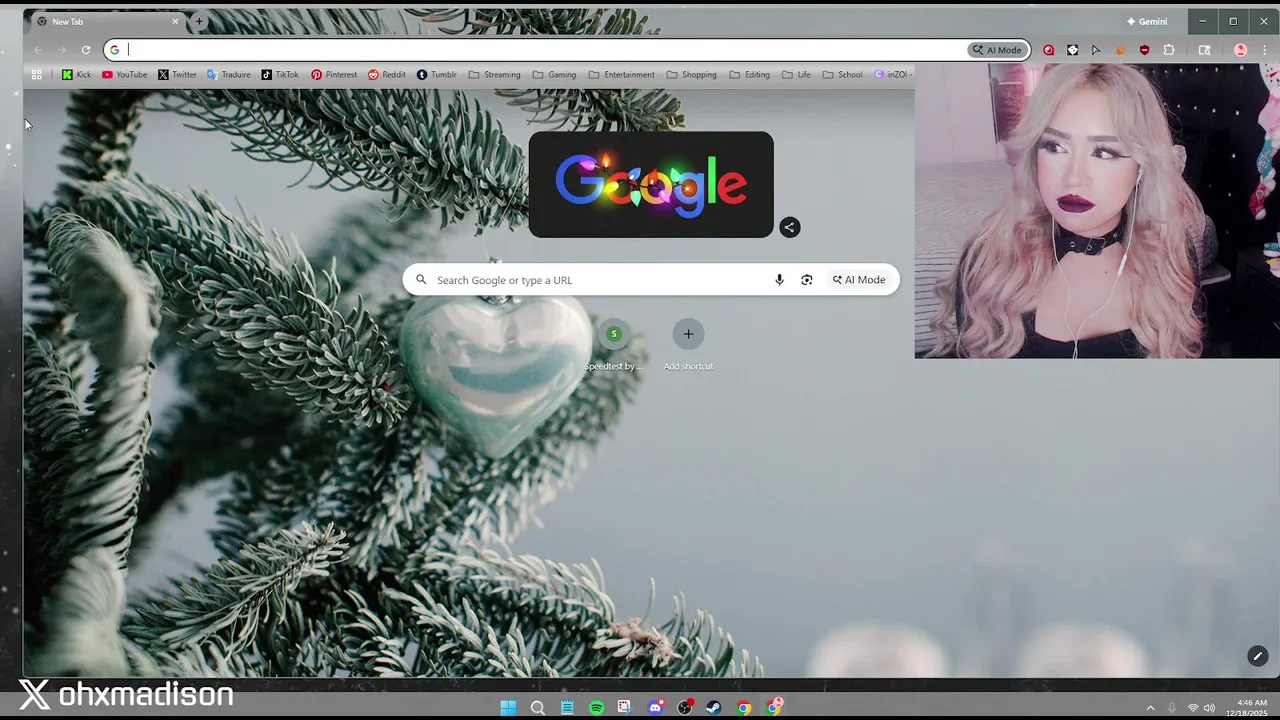Share the Google doodle
Image resolution: width=1280 pixels, height=720 pixels.
pos(789,227)
